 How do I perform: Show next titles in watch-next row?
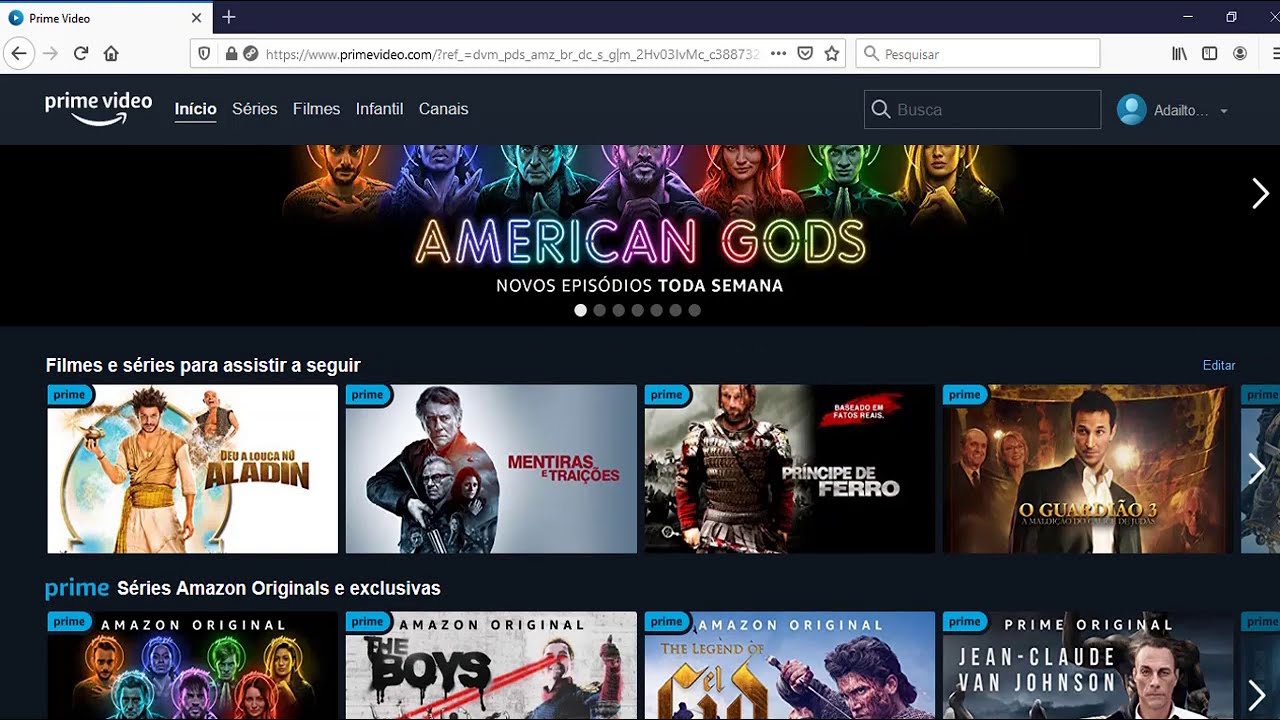pyautogui.click(x=1257, y=469)
